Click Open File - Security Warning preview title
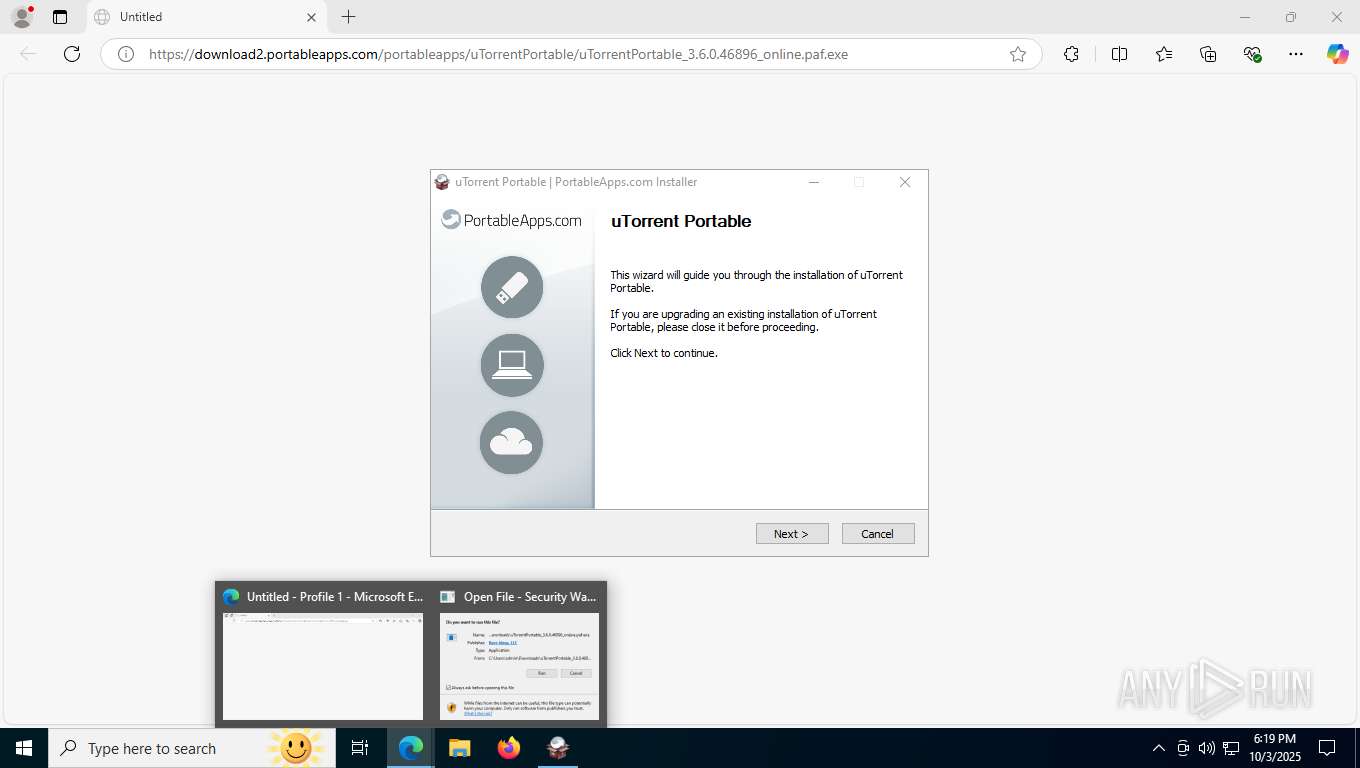This screenshot has height=768, width=1360. point(530,597)
